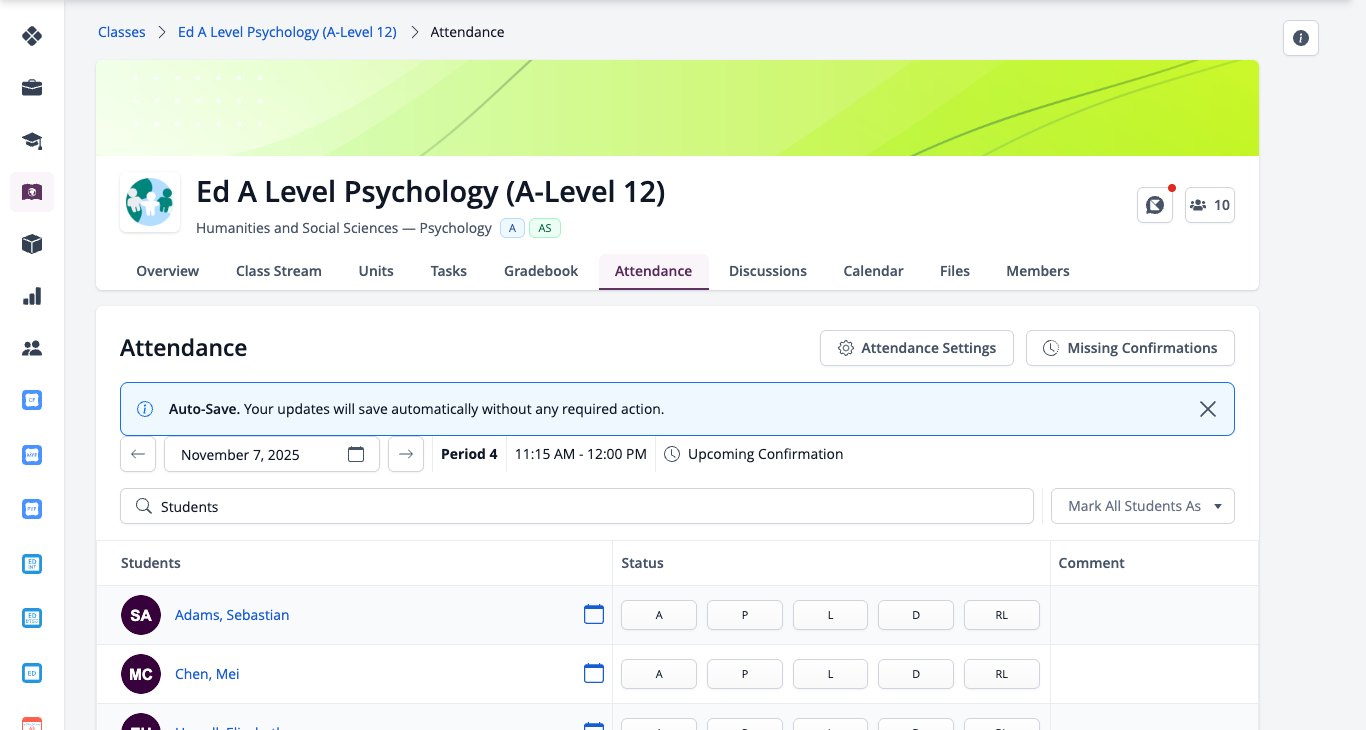Mark Chen, Mei as A

click(659, 674)
